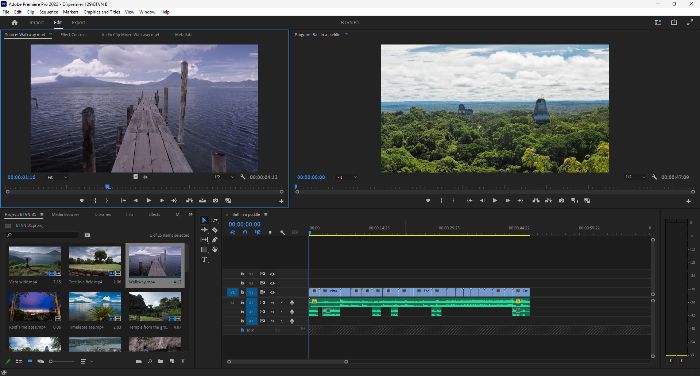Open timeline display settings wrench

tap(282, 233)
